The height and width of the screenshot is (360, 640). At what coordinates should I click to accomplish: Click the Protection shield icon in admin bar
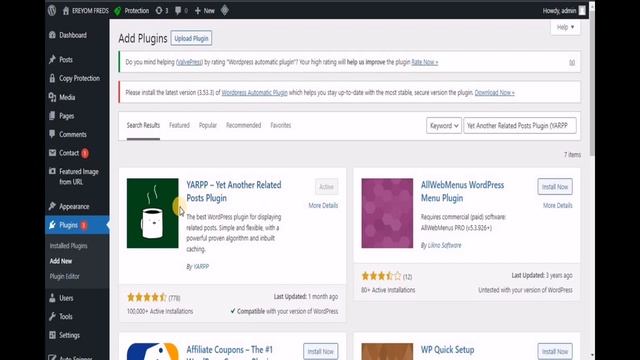[118, 11]
